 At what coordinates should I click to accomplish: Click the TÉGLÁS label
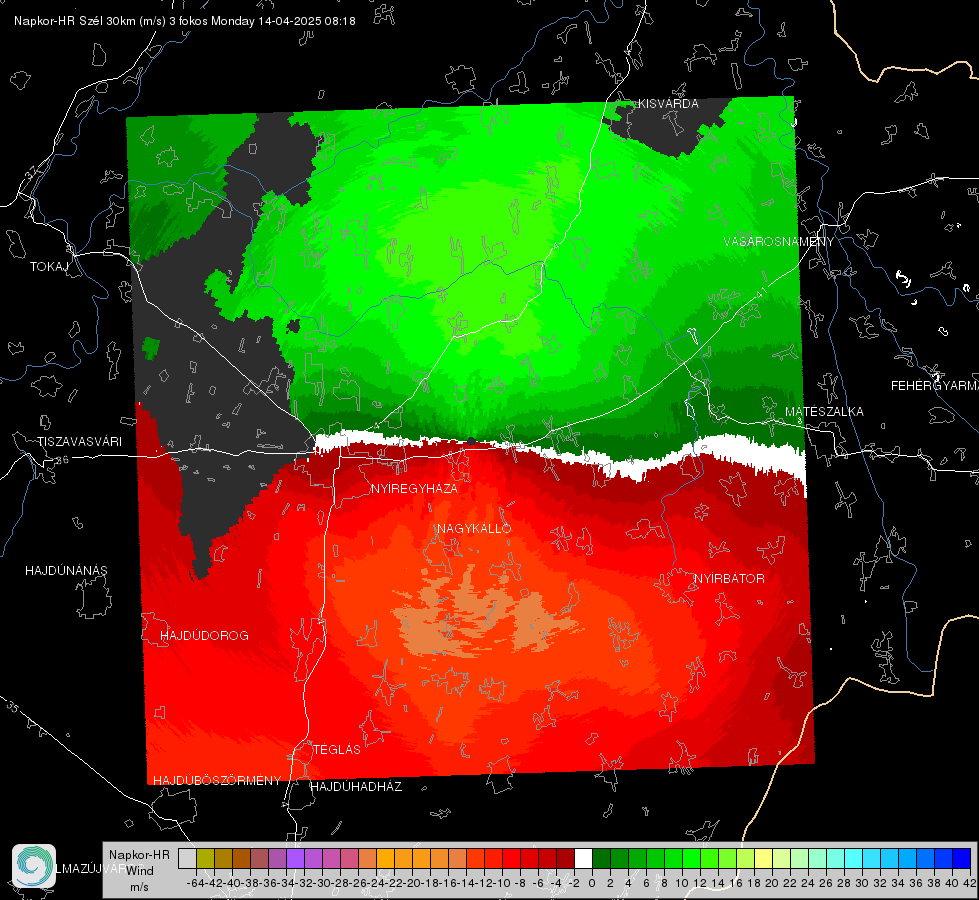337,750
